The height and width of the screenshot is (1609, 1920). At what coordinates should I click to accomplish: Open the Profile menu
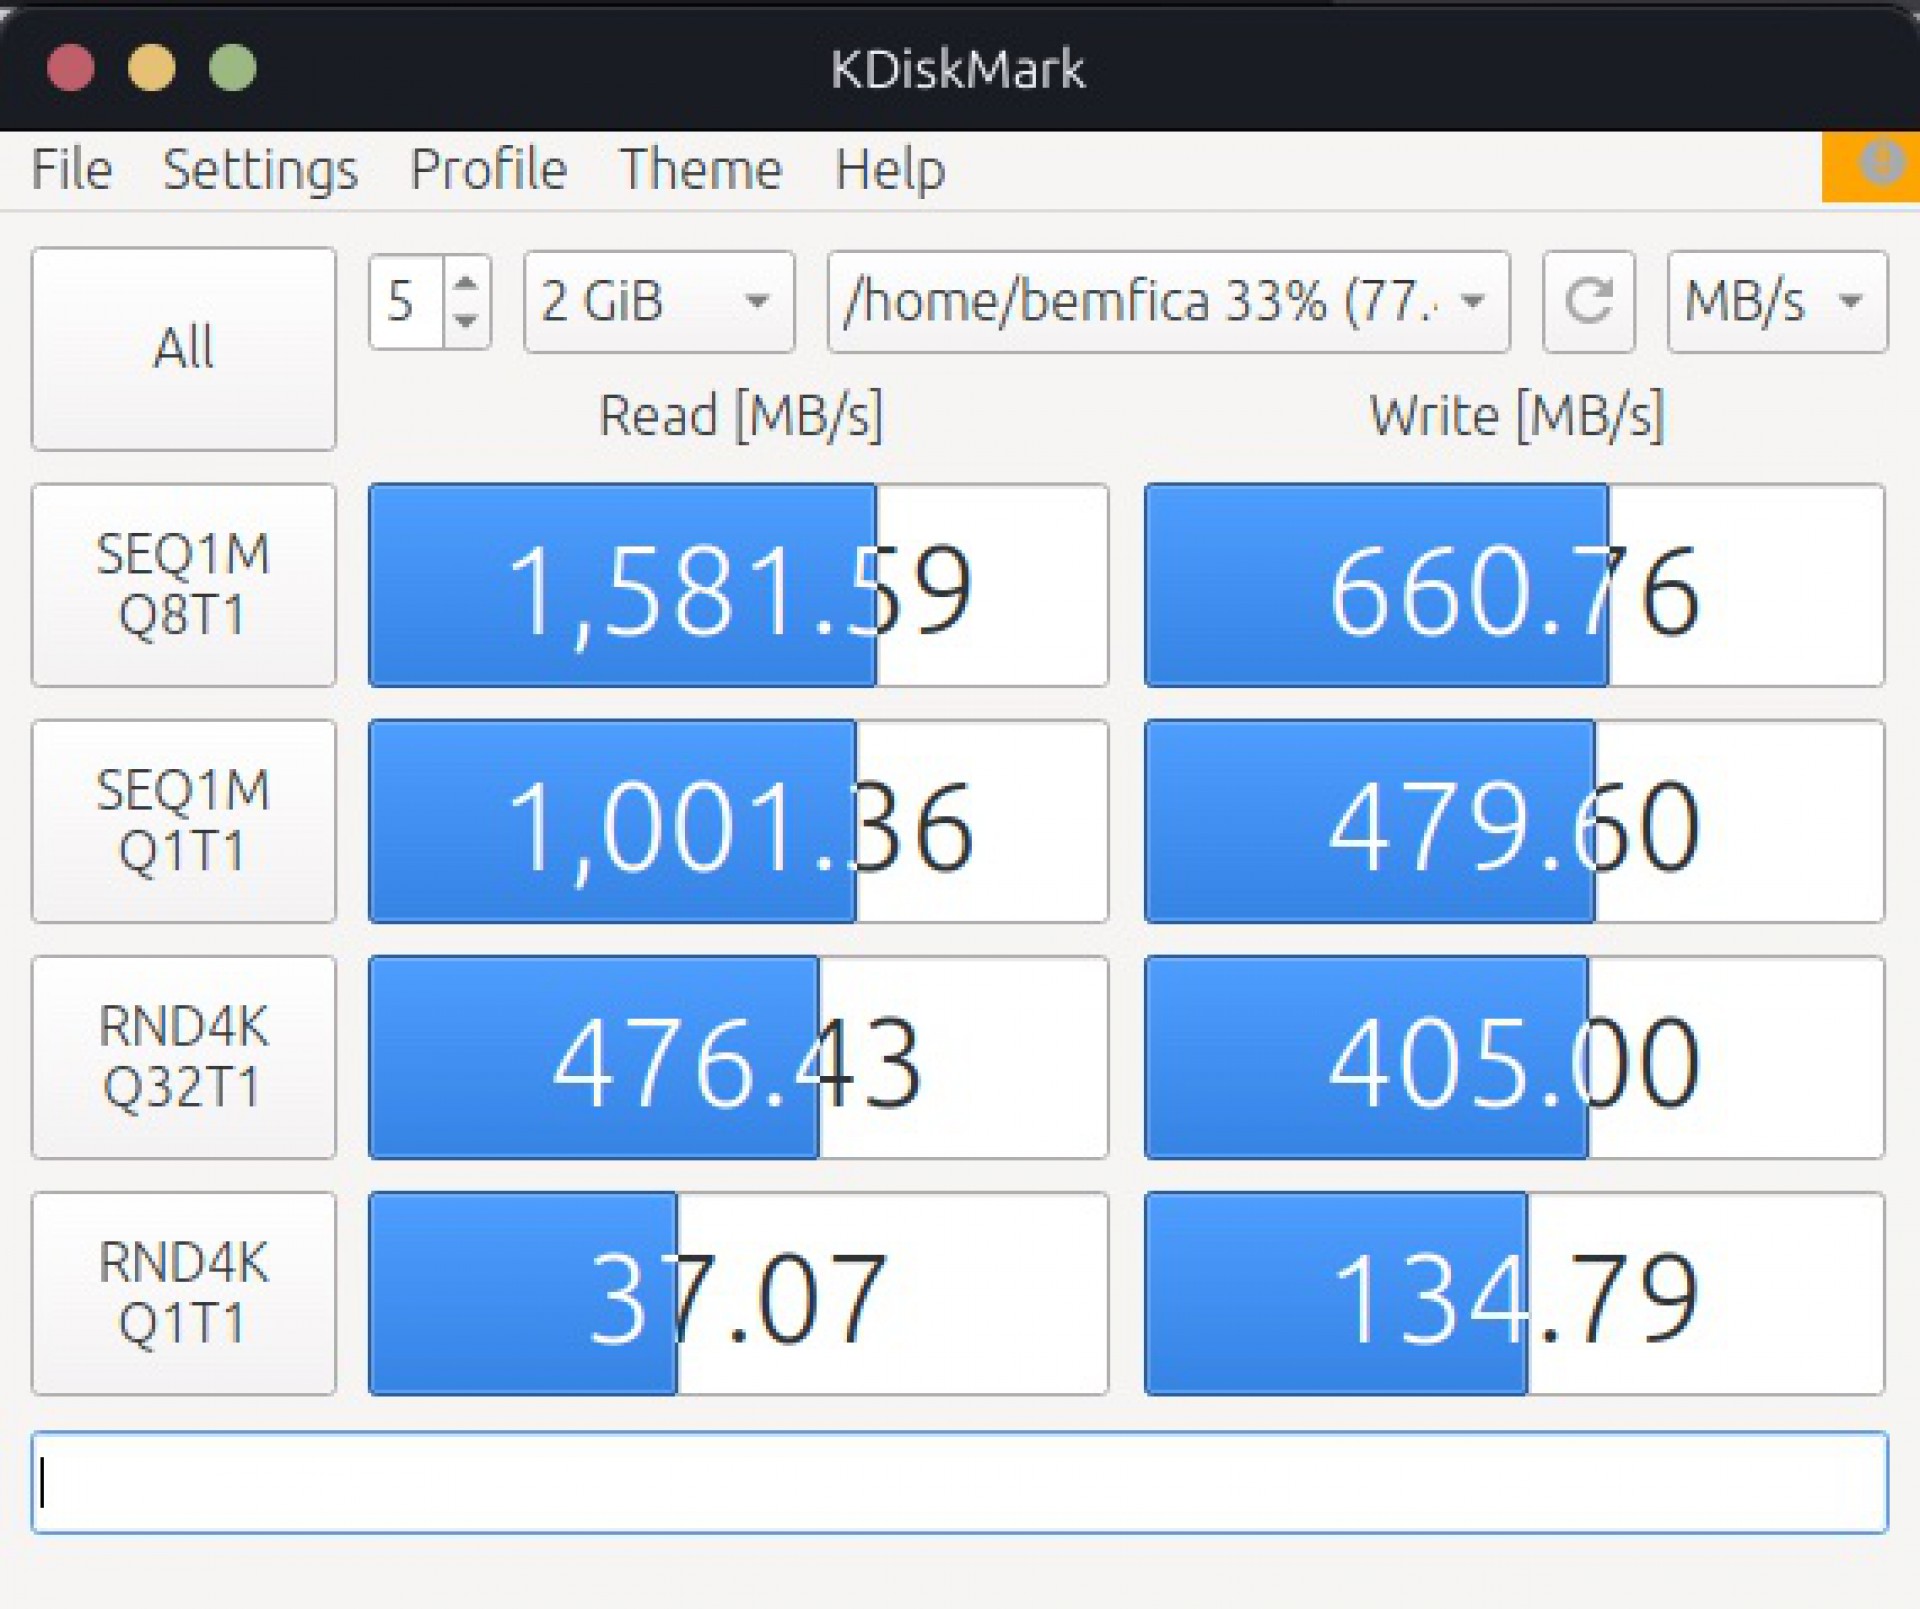click(488, 168)
